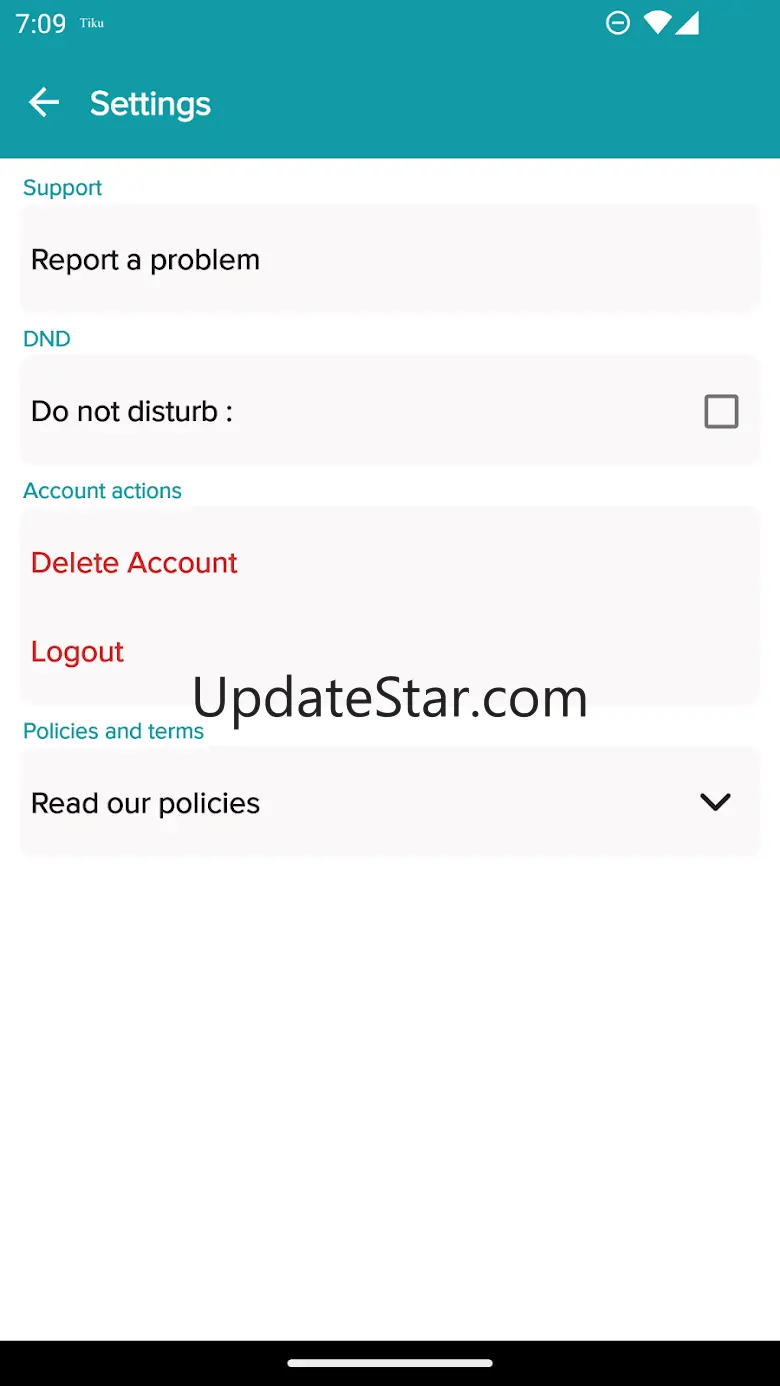Tap the DND section header
The width and height of the screenshot is (780, 1386).
47,339
